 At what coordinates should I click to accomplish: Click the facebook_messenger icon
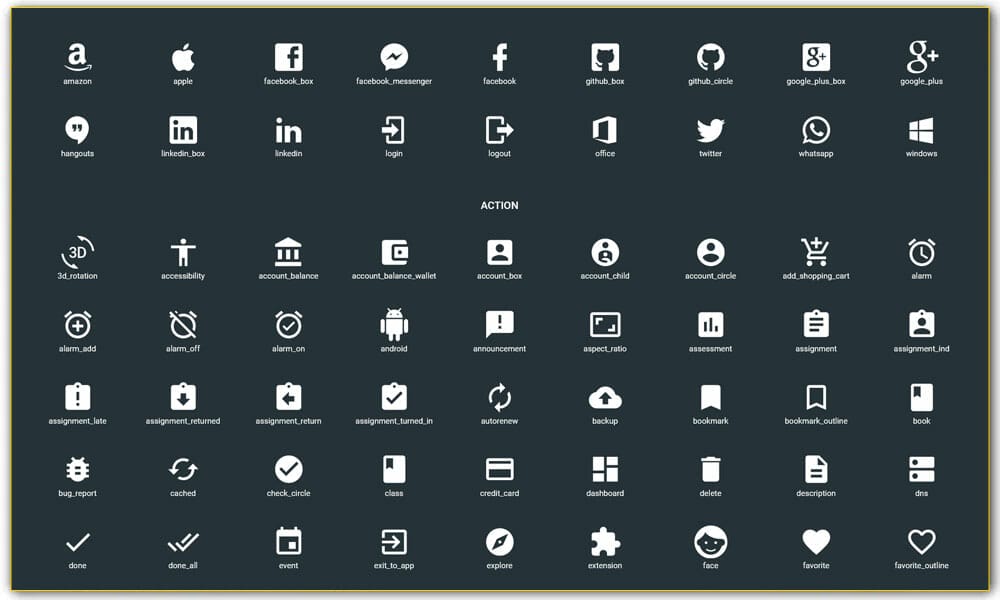(x=393, y=57)
